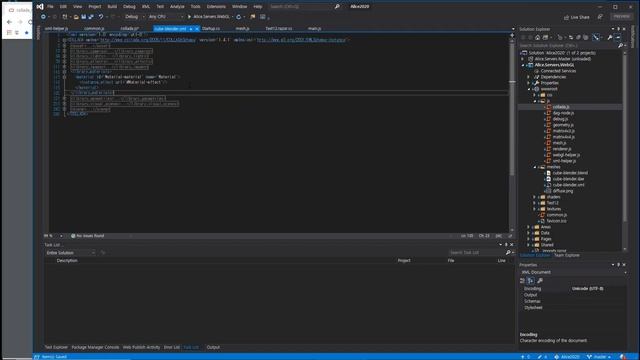Toggle Show All Files in Solution Explorer
The height and width of the screenshot is (360, 640).
click(x=586, y=38)
